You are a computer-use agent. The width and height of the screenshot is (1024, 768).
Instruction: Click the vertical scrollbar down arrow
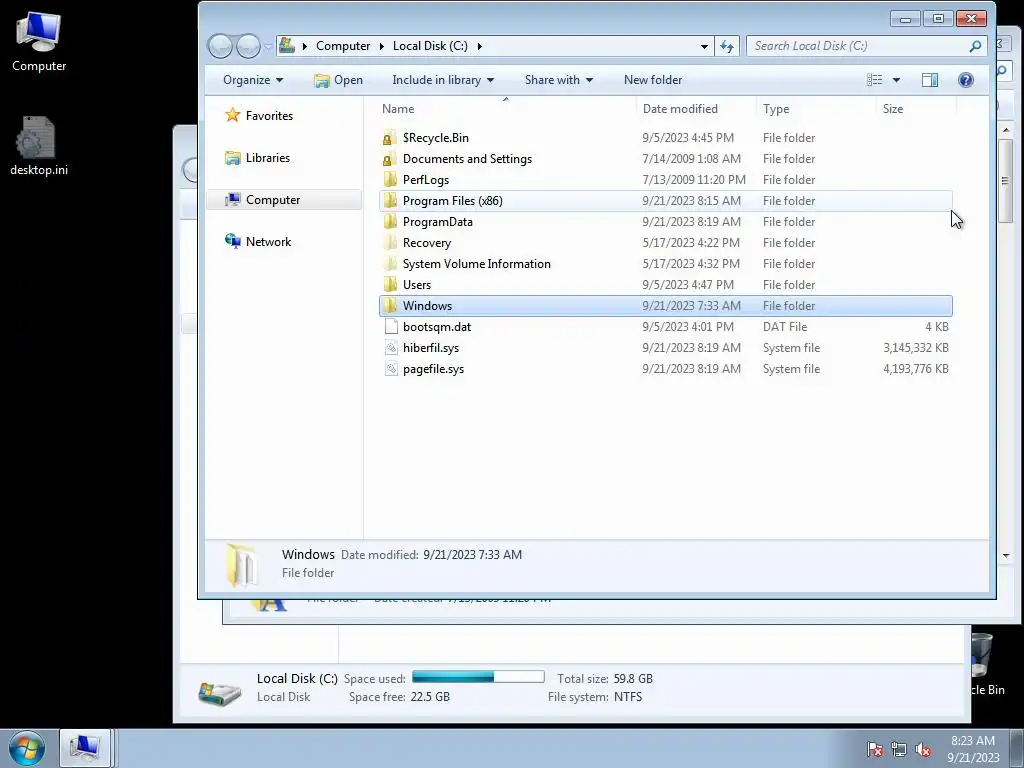[x=1006, y=555]
